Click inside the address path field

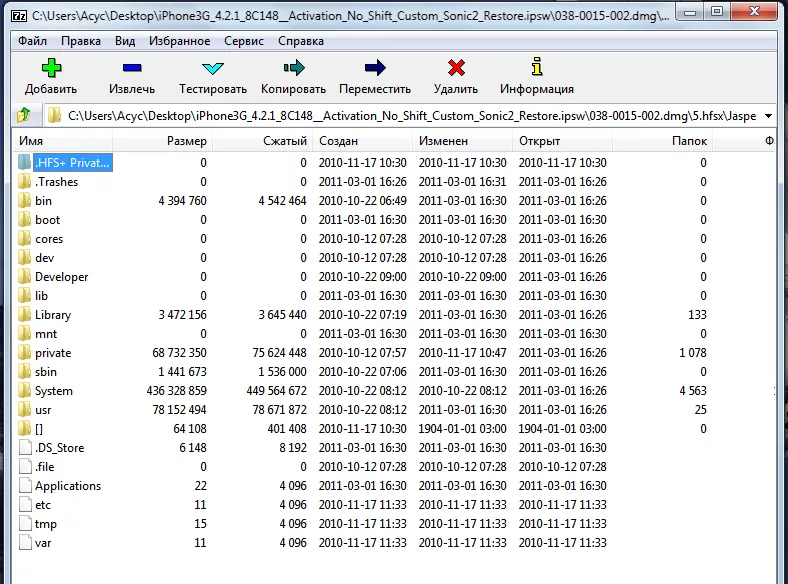(400, 116)
